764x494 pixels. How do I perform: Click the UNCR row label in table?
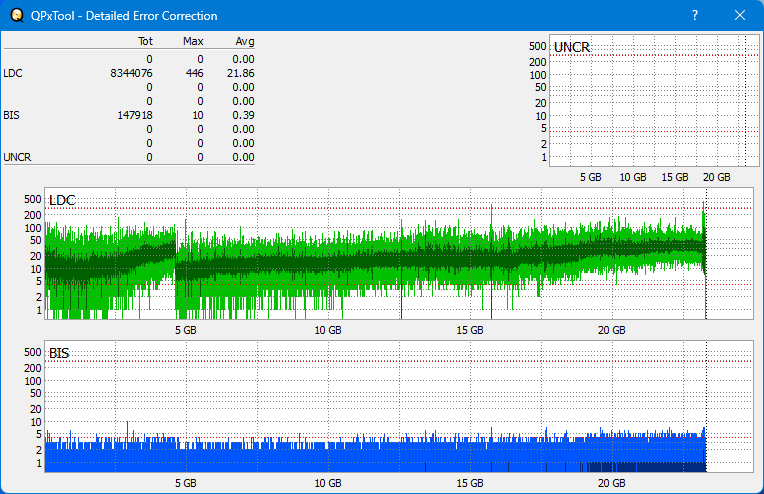(17, 157)
